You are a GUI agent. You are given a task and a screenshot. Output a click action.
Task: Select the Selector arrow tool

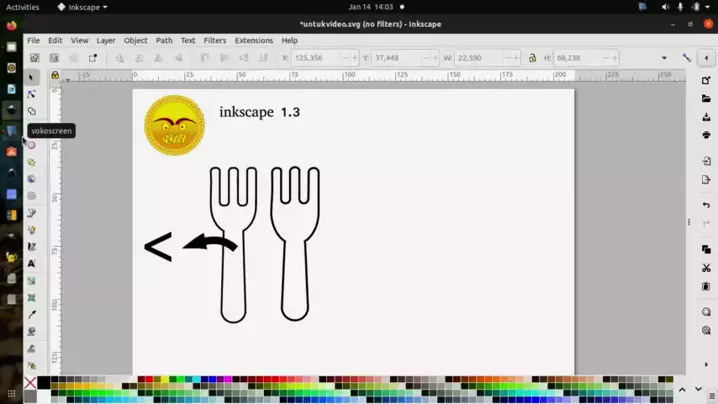pyautogui.click(x=32, y=77)
